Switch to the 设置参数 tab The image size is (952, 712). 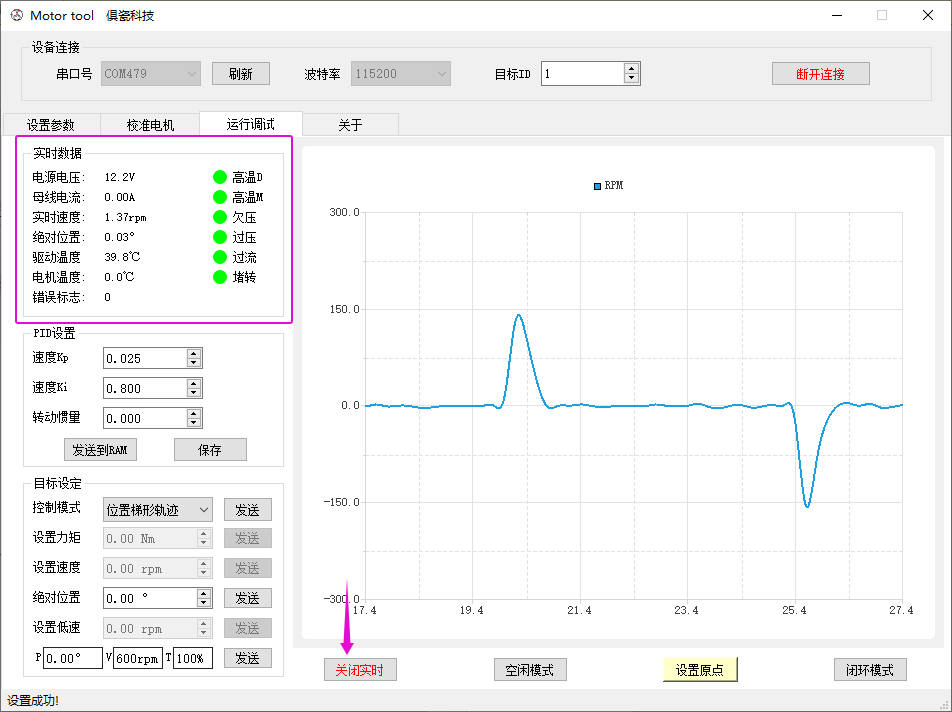pos(51,124)
